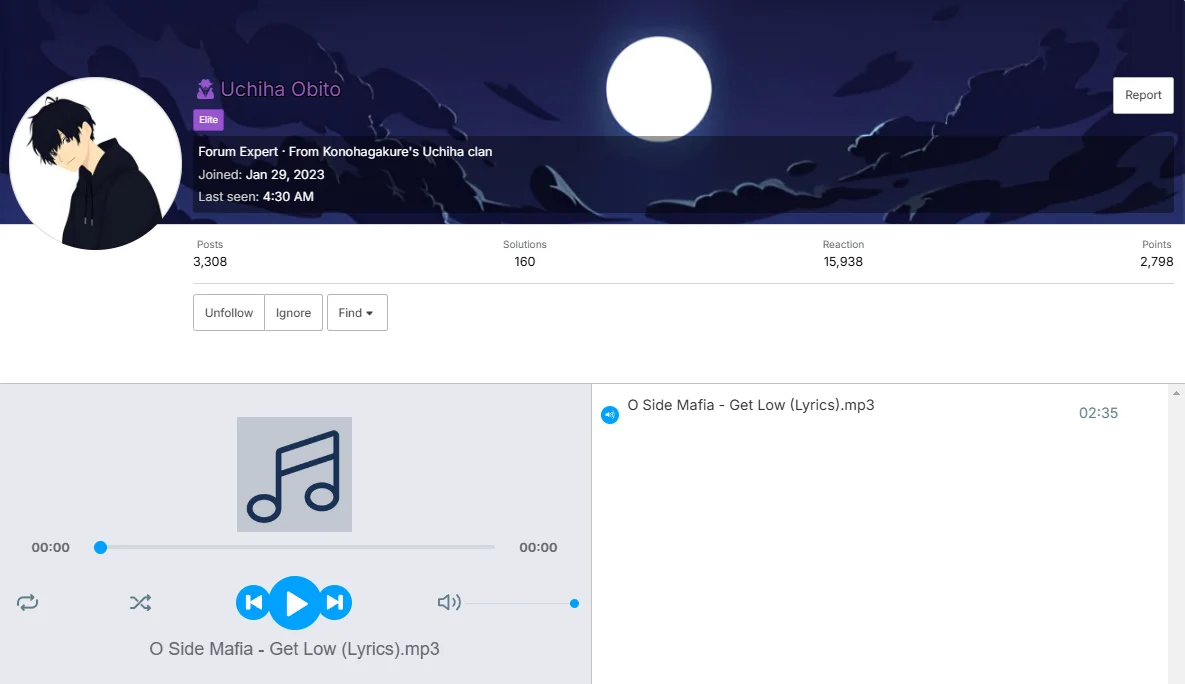Skip to previous track
The width and height of the screenshot is (1185, 684).
(253, 602)
